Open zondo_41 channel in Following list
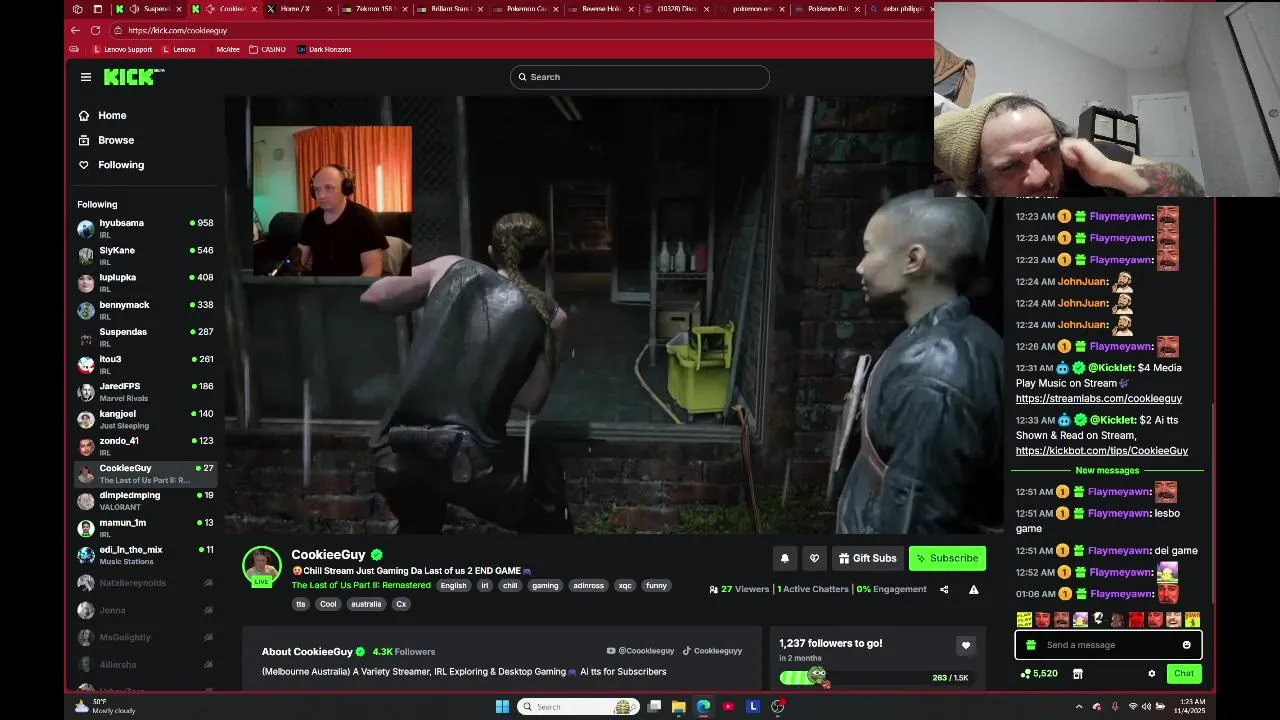 [x=146, y=446]
